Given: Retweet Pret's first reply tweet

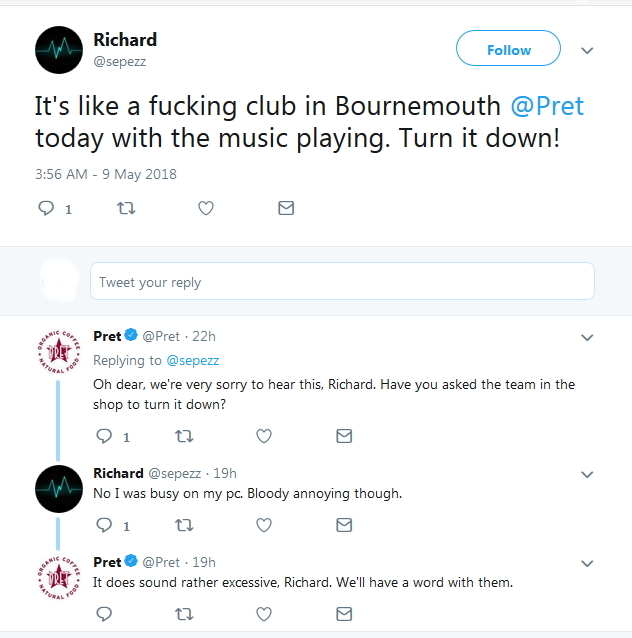Looking at the screenshot, I should [184, 436].
